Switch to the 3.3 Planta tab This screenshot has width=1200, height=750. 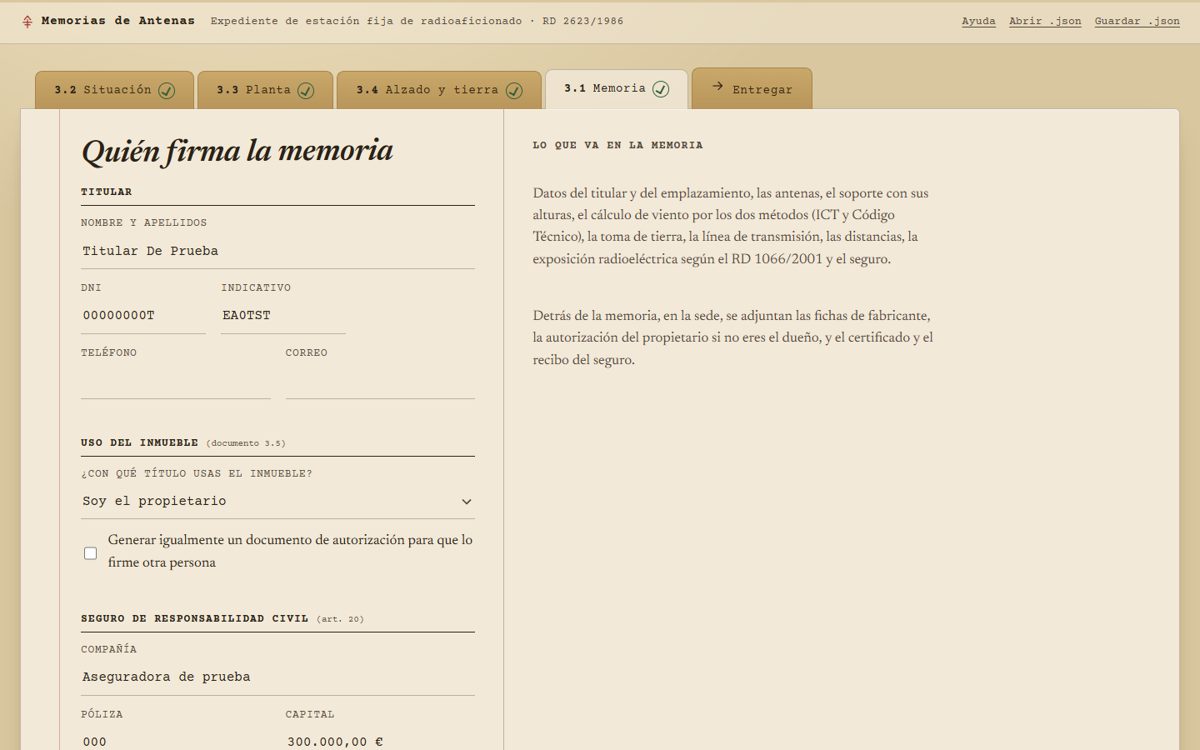pos(265,90)
